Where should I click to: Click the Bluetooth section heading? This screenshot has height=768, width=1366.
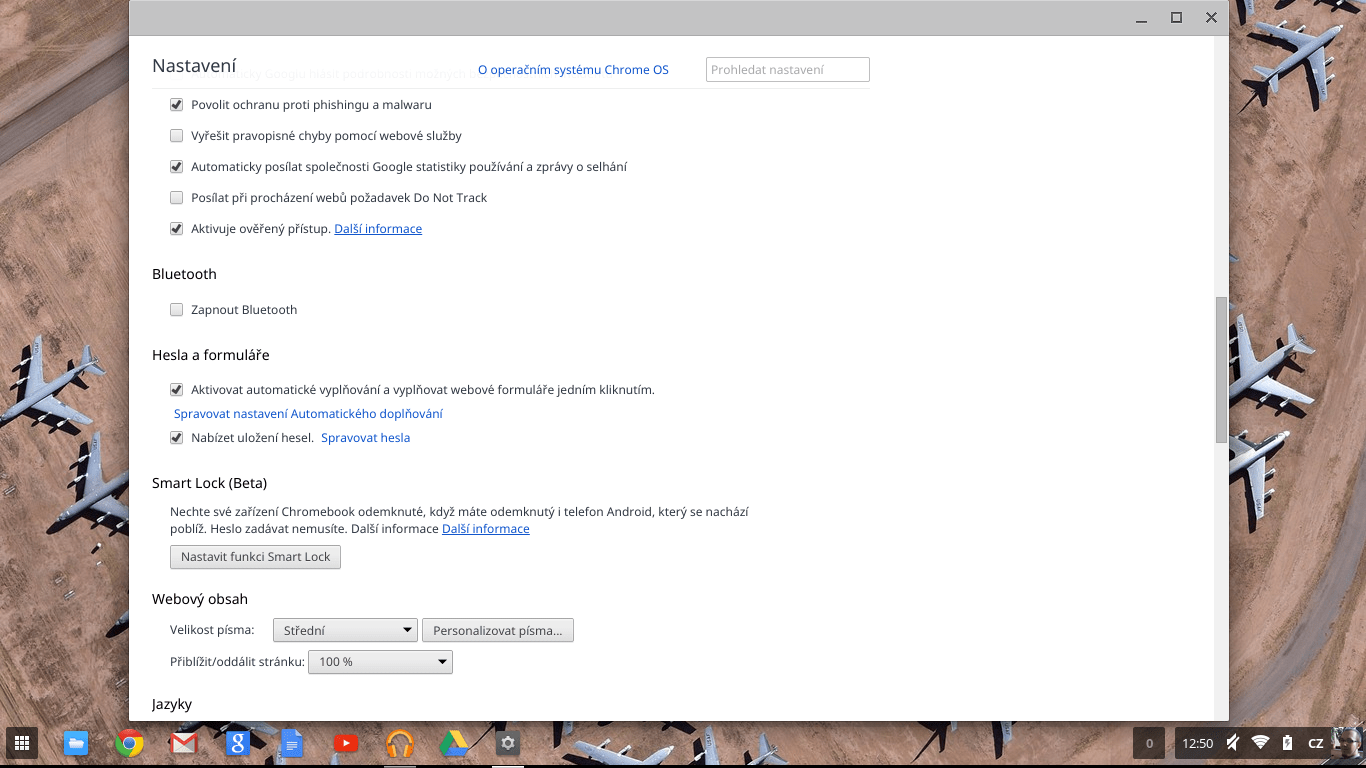[x=184, y=273]
